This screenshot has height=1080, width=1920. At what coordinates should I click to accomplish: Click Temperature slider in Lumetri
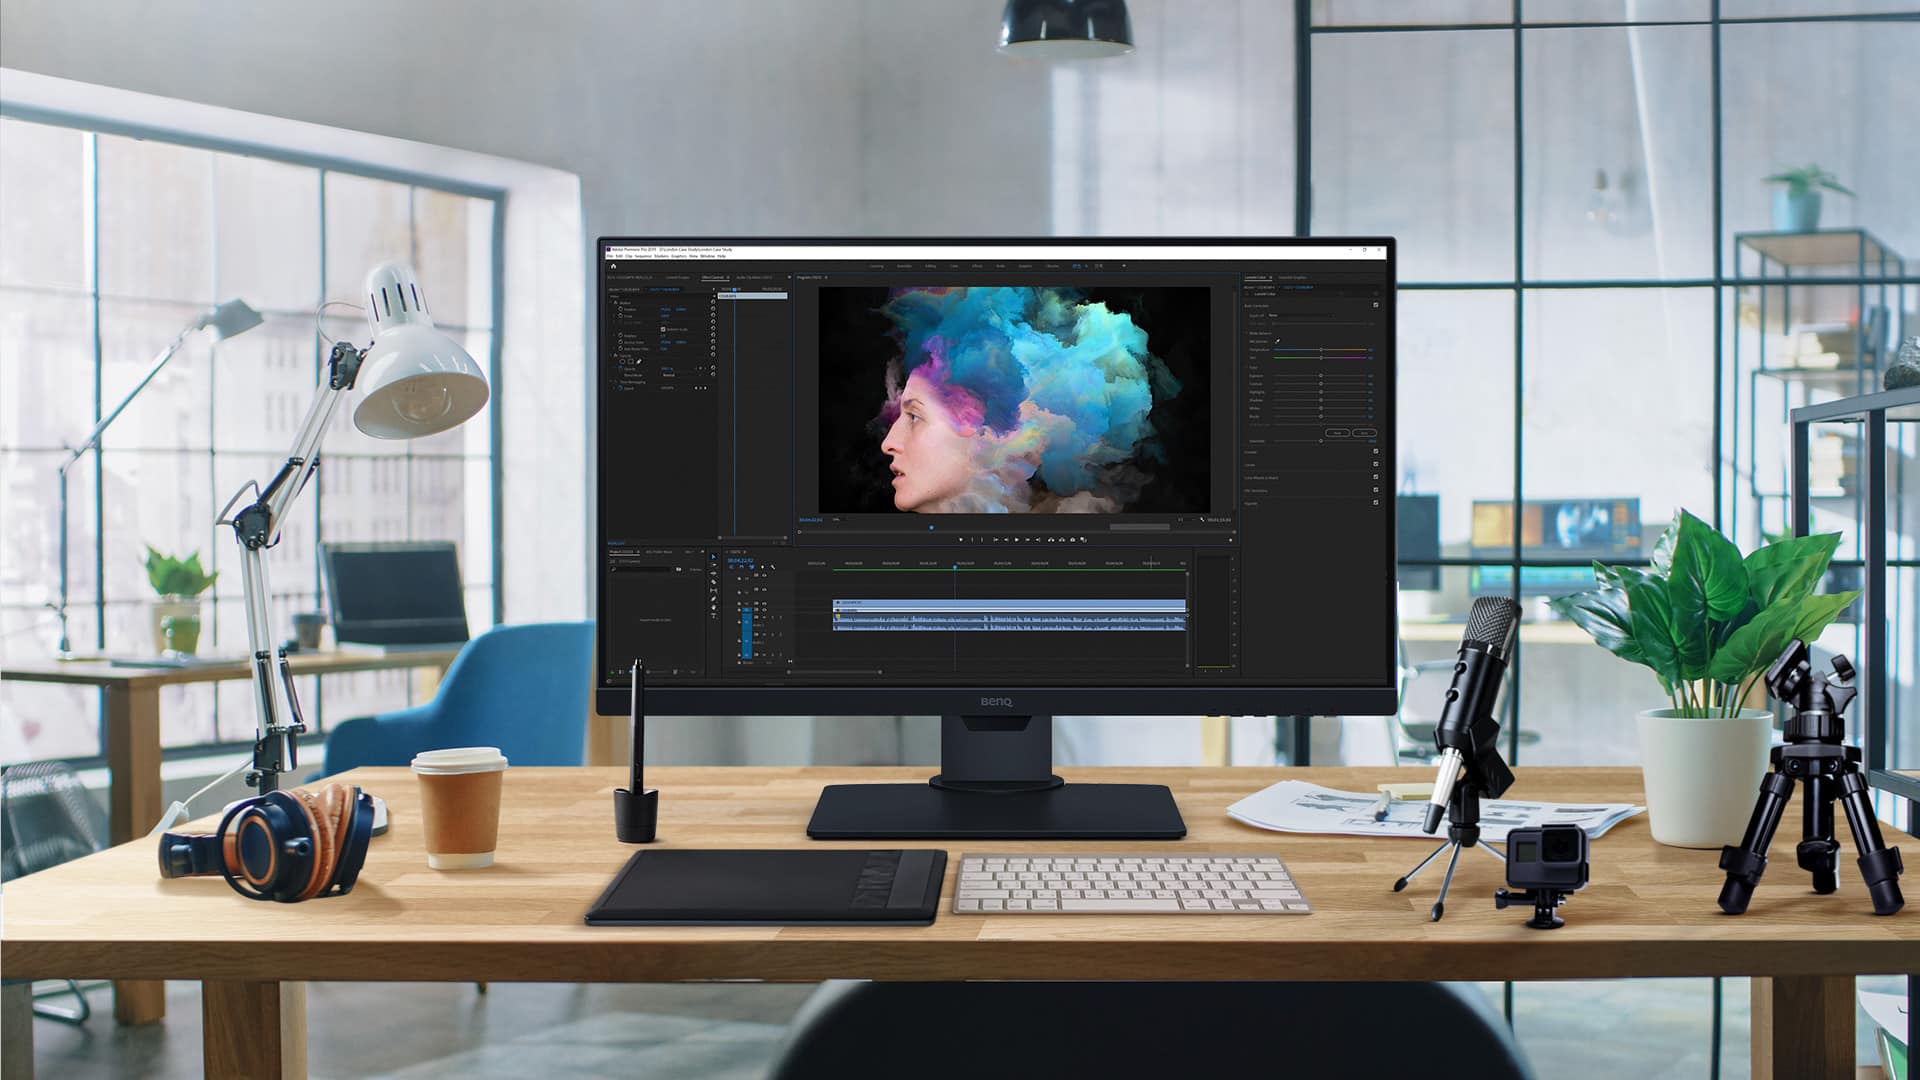pos(1320,350)
